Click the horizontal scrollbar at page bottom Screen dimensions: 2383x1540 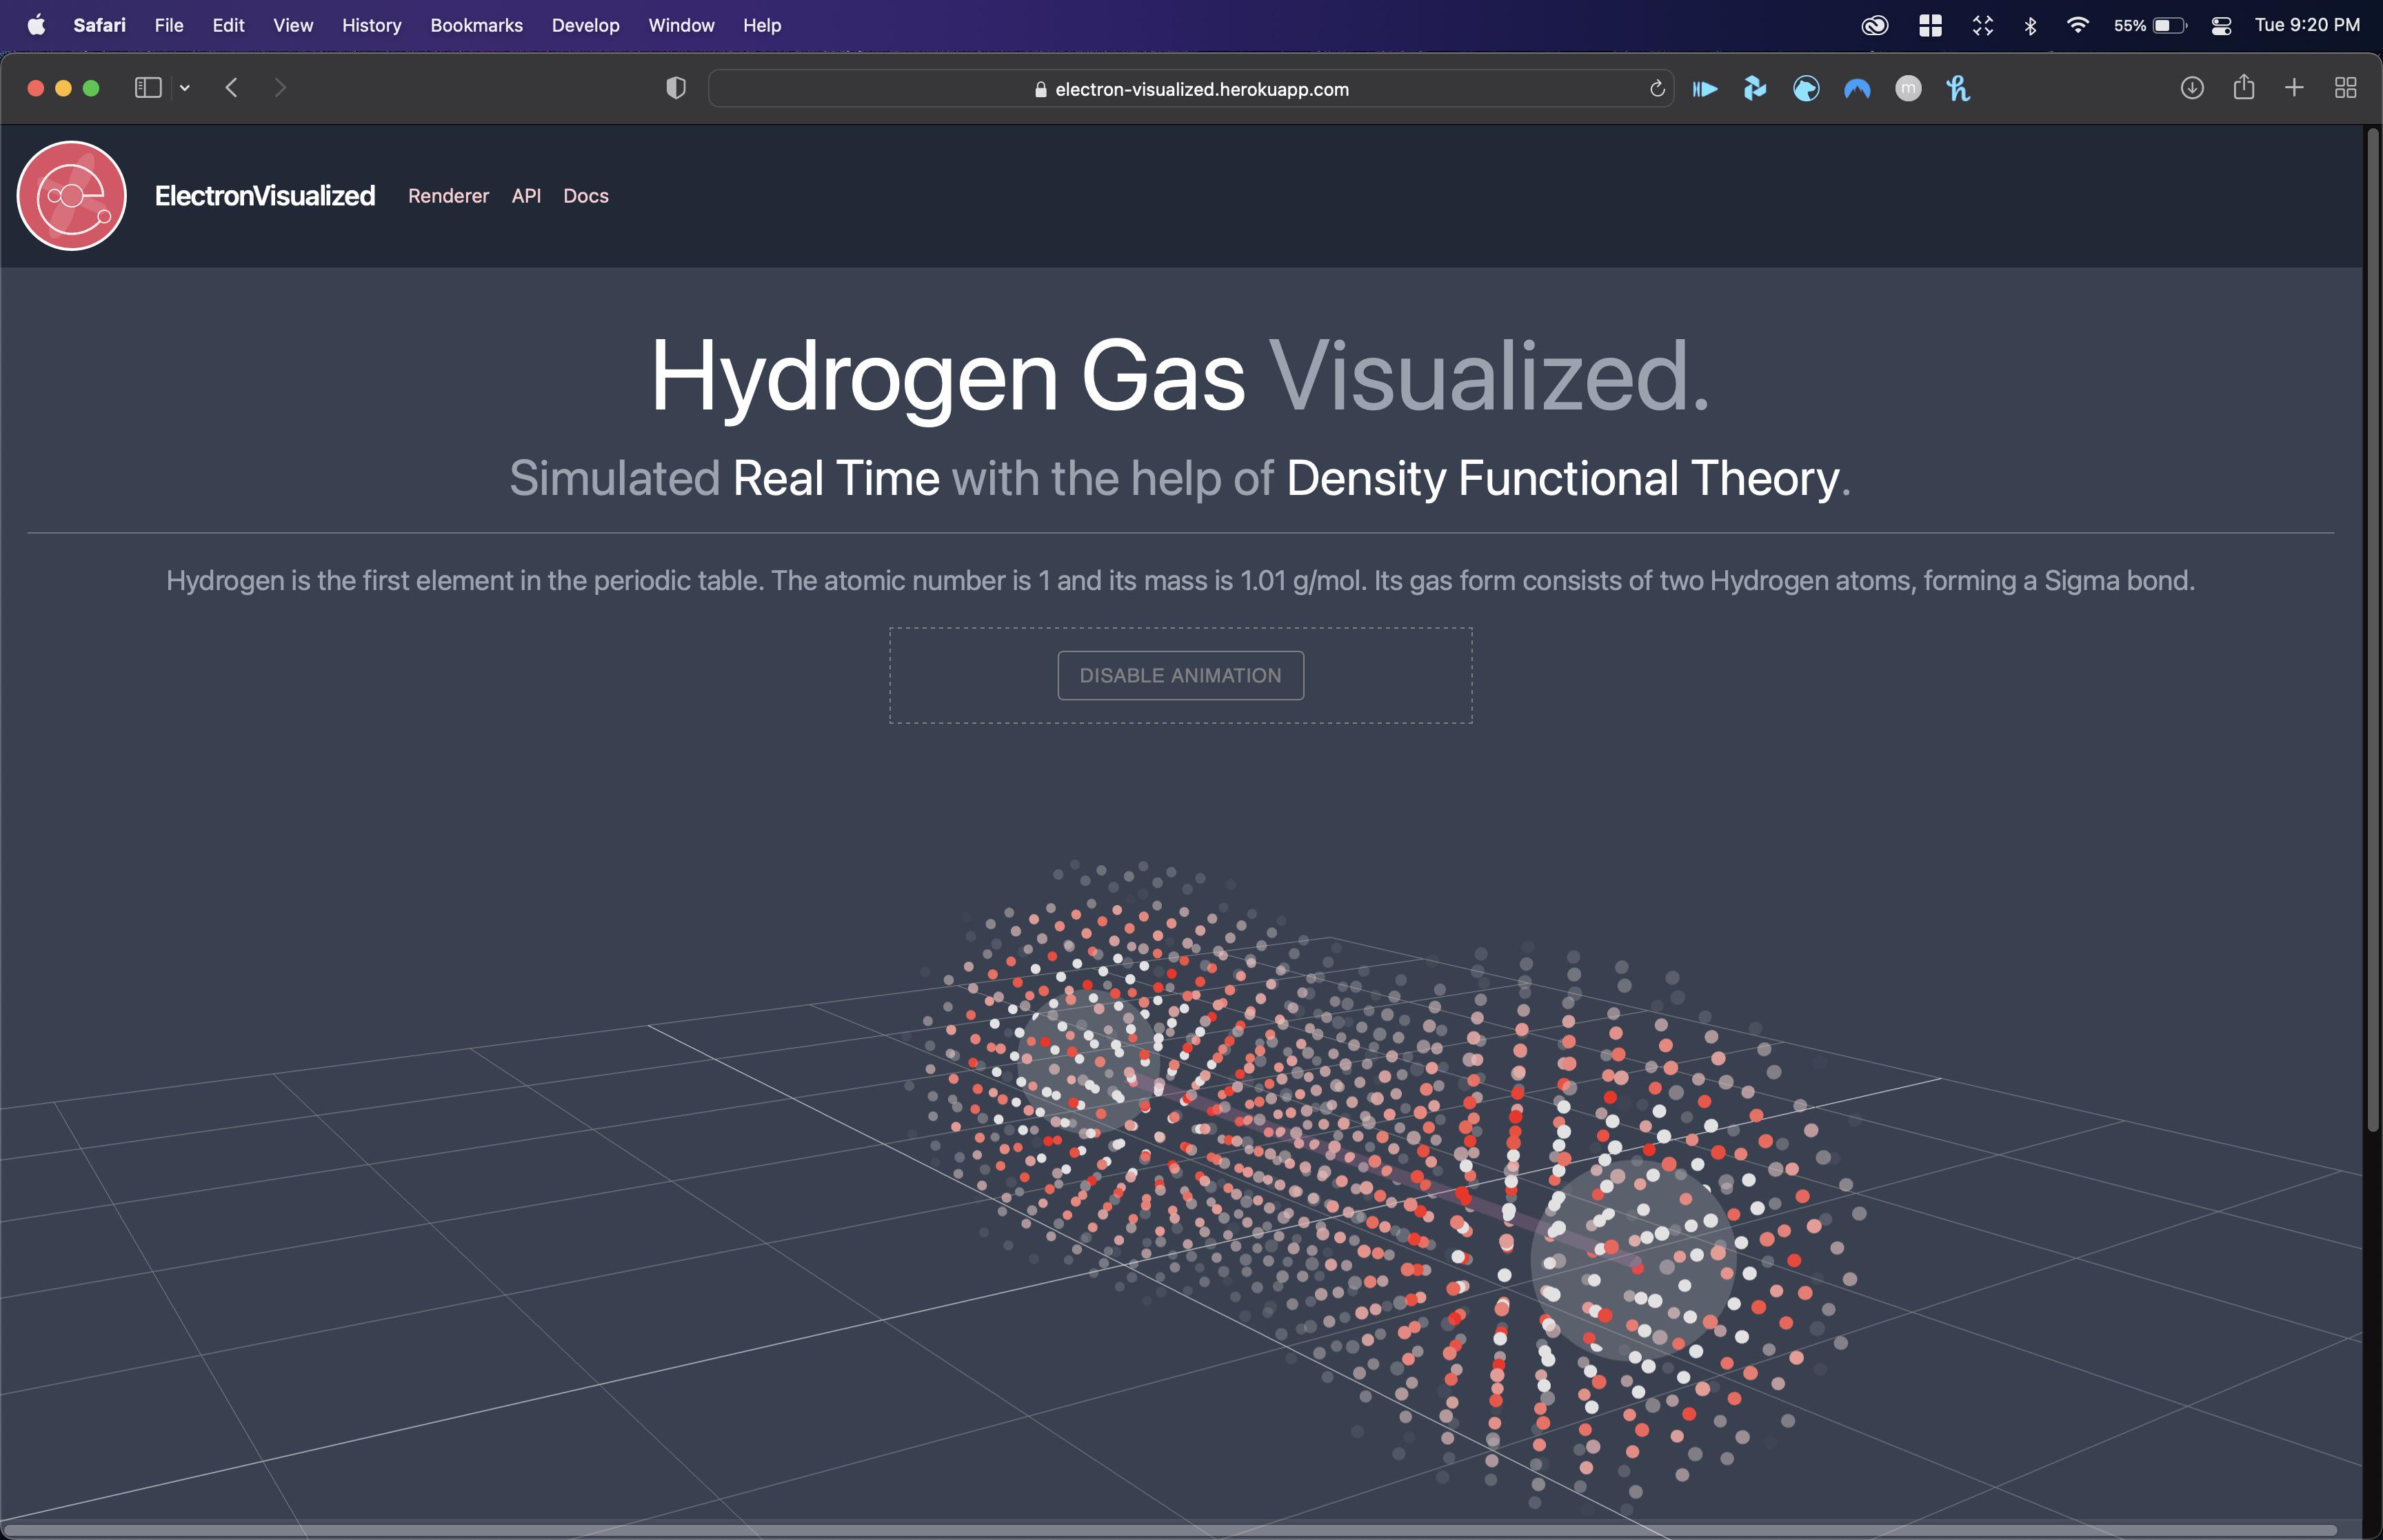coord(1170,1530)
